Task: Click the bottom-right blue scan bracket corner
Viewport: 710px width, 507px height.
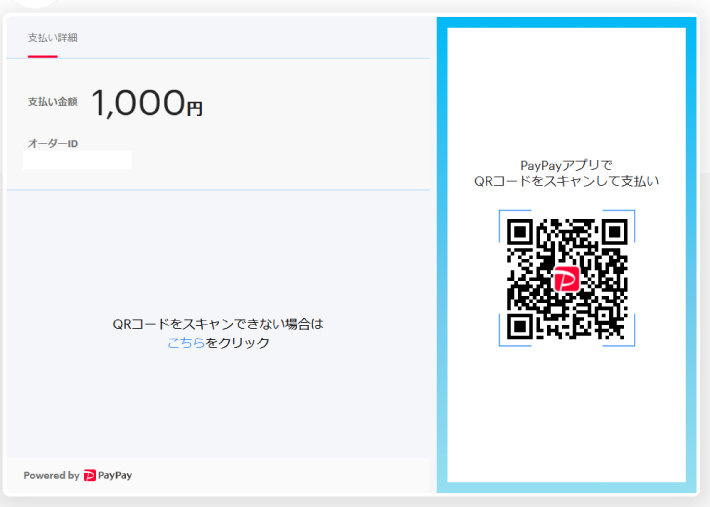Action: (619, 331)
